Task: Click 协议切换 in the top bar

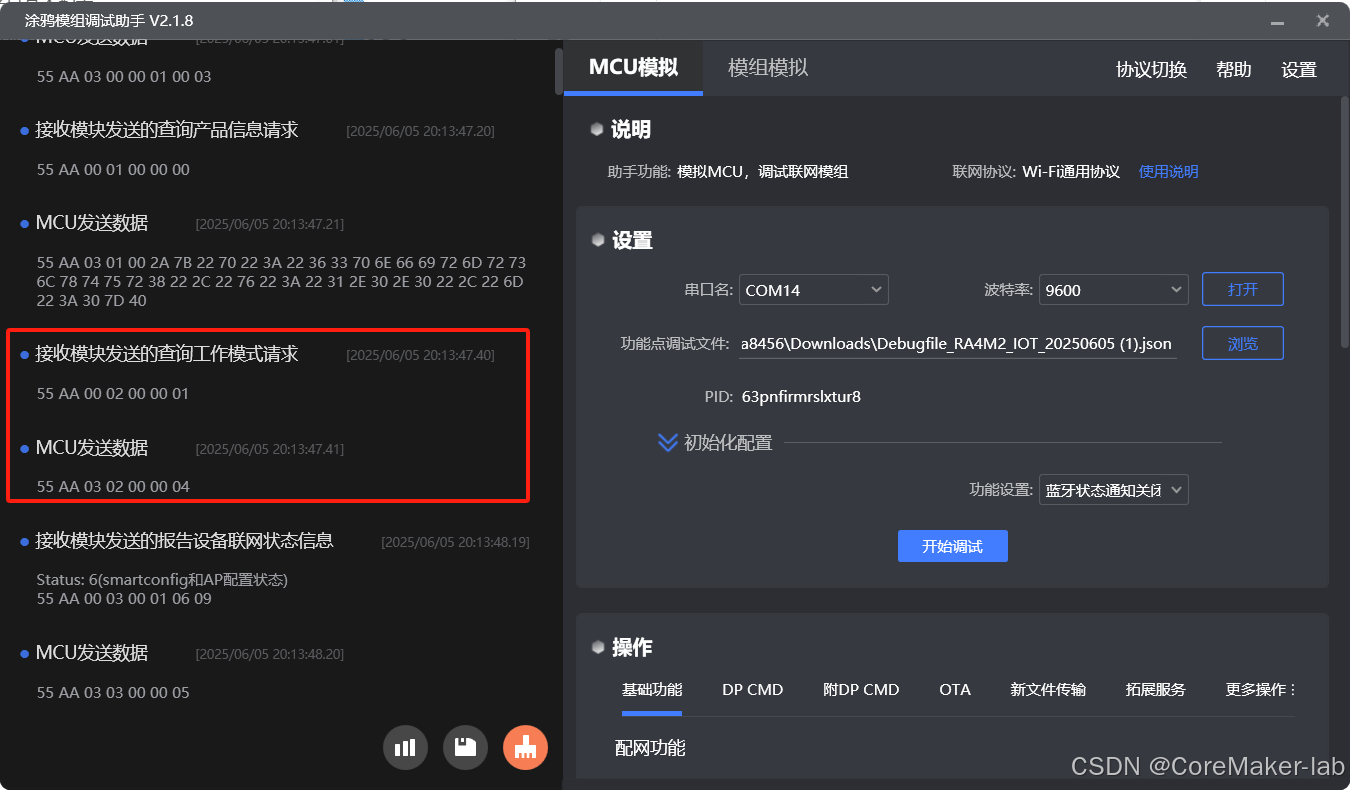Action: click(x=1151, y=69)
